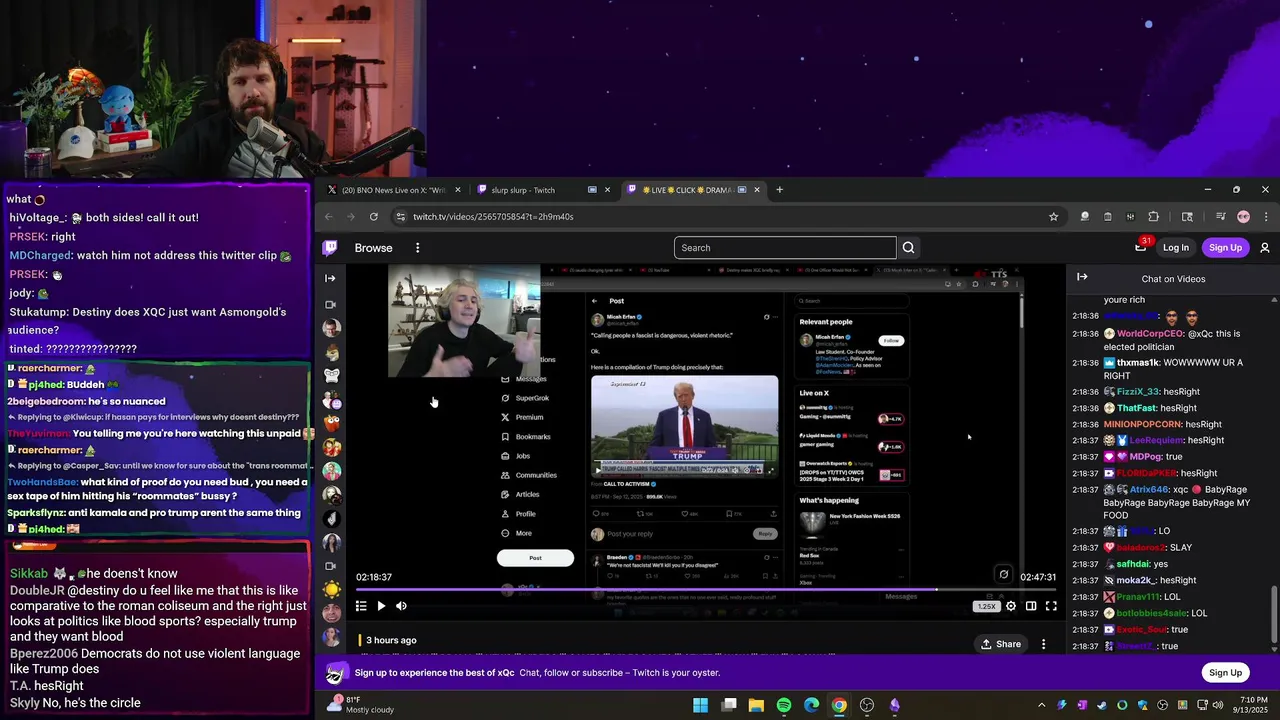
Task: Toggle fullscreen on the video player
Action: click(x=1051, y=606)
